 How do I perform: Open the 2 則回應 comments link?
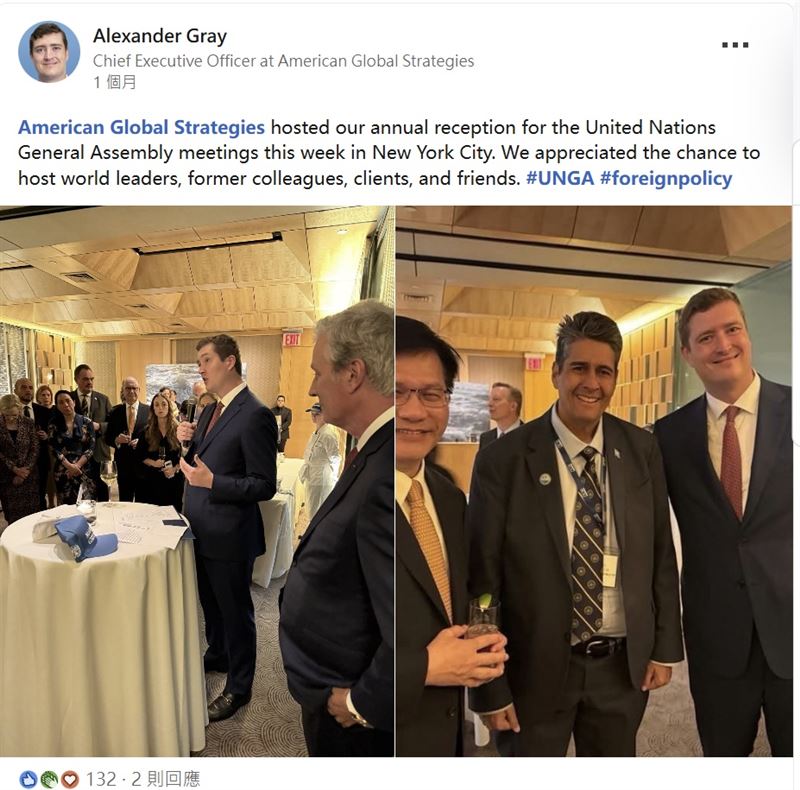pyautogui.click(x=166, y=779)
